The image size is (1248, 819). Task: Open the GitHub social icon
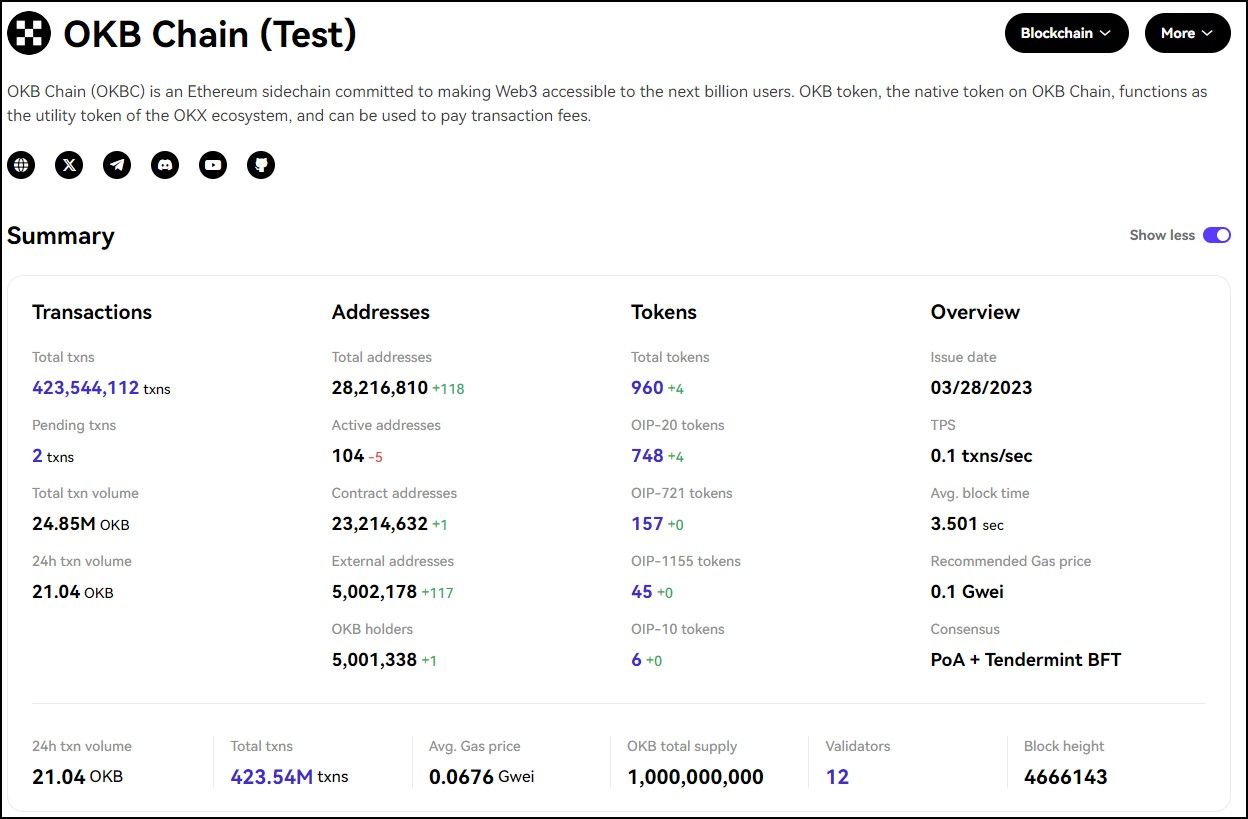coord(261,165)
